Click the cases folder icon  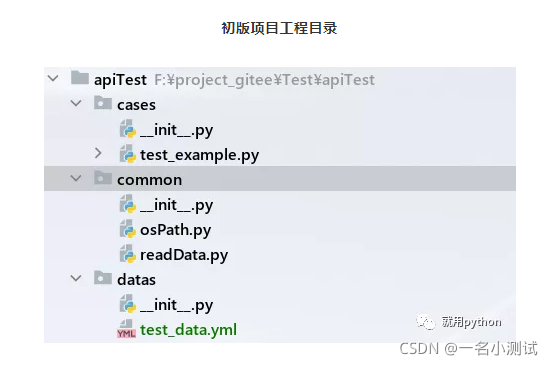tap(103, 103)
